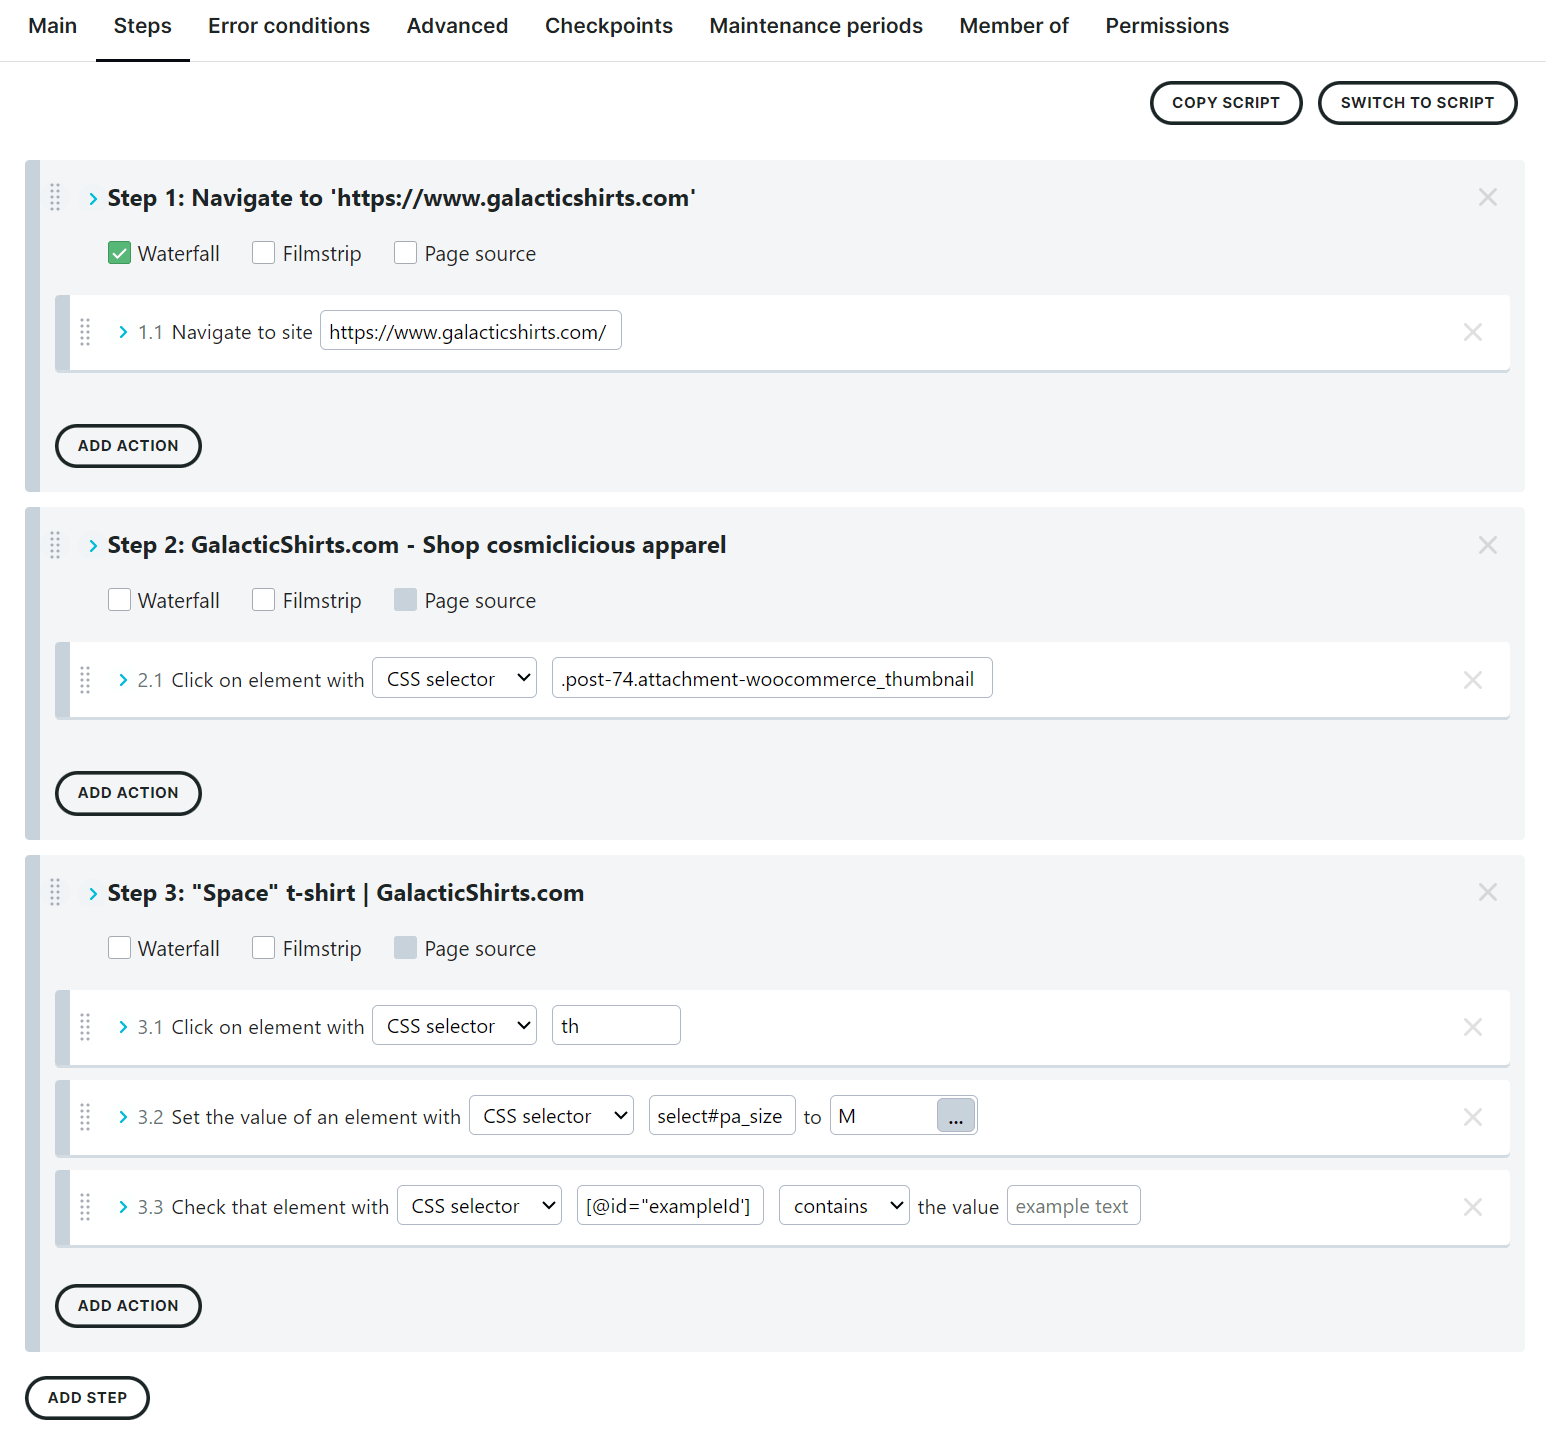Edit the galacticshirts.com URL field
Screen dimensions: 1546x1446
(471, 331)
